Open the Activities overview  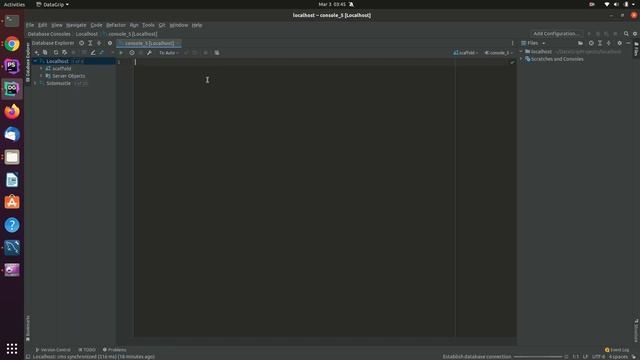14,4
